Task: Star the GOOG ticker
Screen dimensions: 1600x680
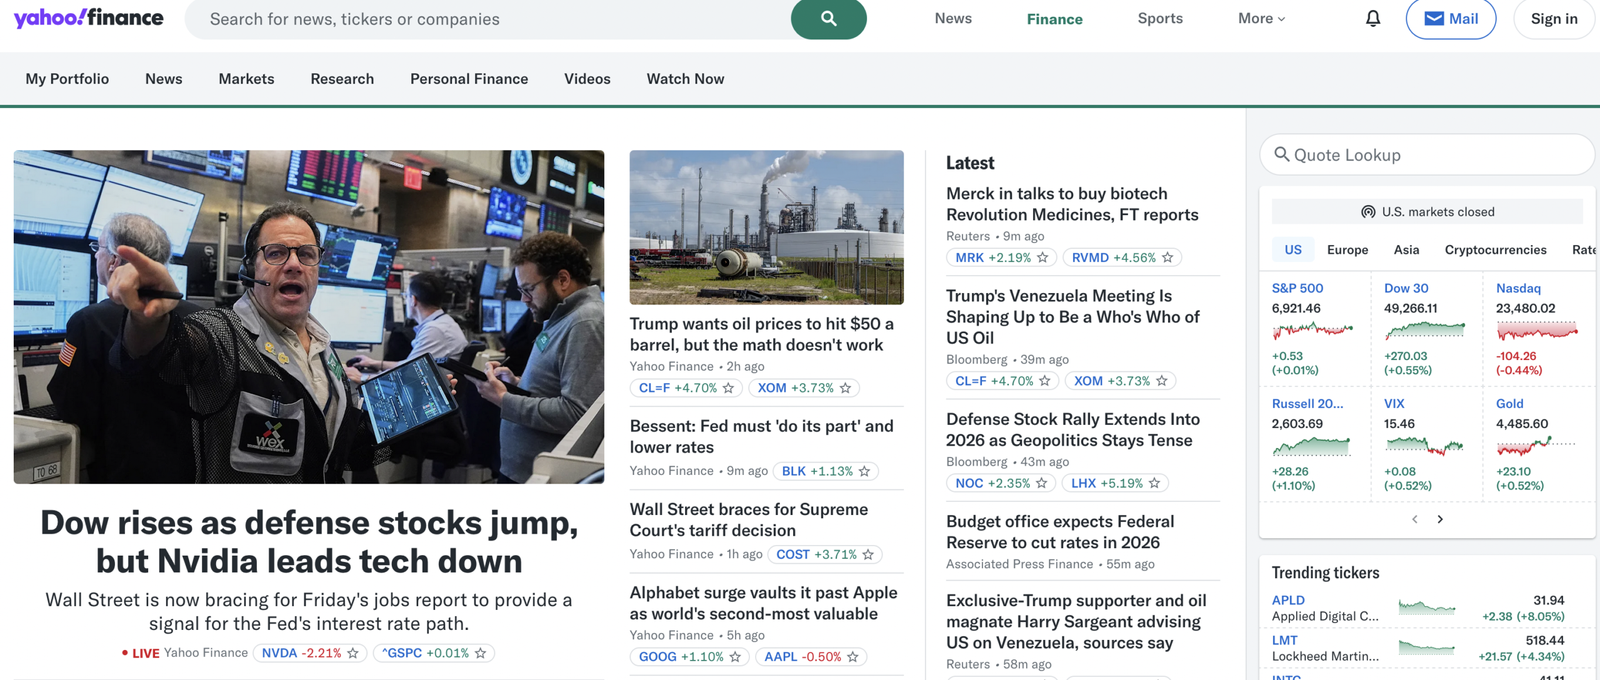Action: point(735,657)
